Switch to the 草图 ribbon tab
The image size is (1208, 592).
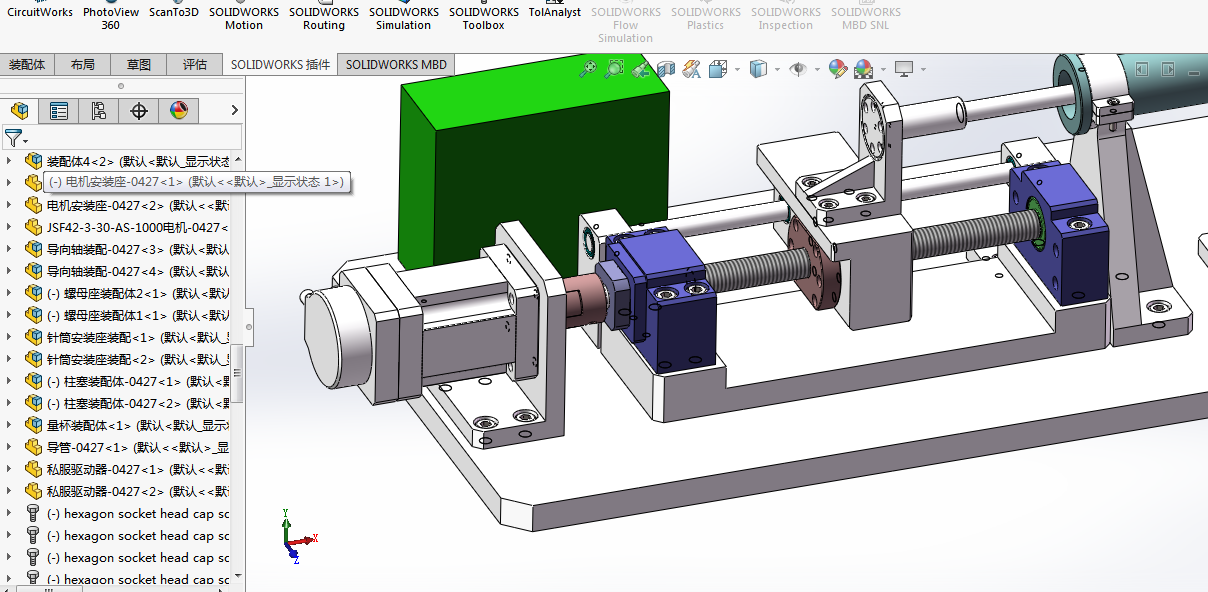tap(139, 64)
